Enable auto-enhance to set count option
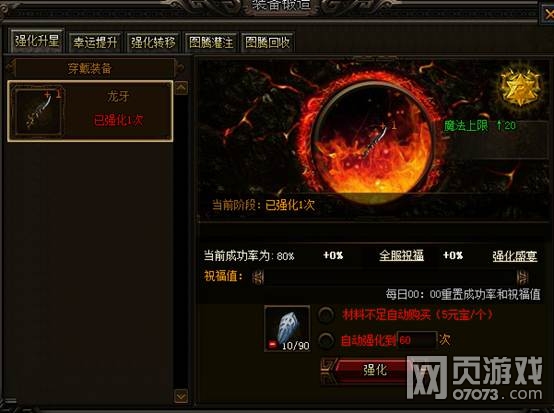554x413 pixels. (326, 340)
